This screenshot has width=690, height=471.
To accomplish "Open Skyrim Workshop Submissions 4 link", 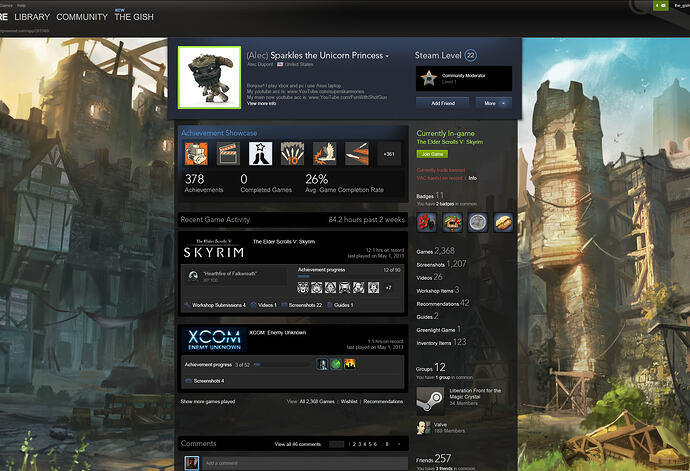I will tap(215, 305).
